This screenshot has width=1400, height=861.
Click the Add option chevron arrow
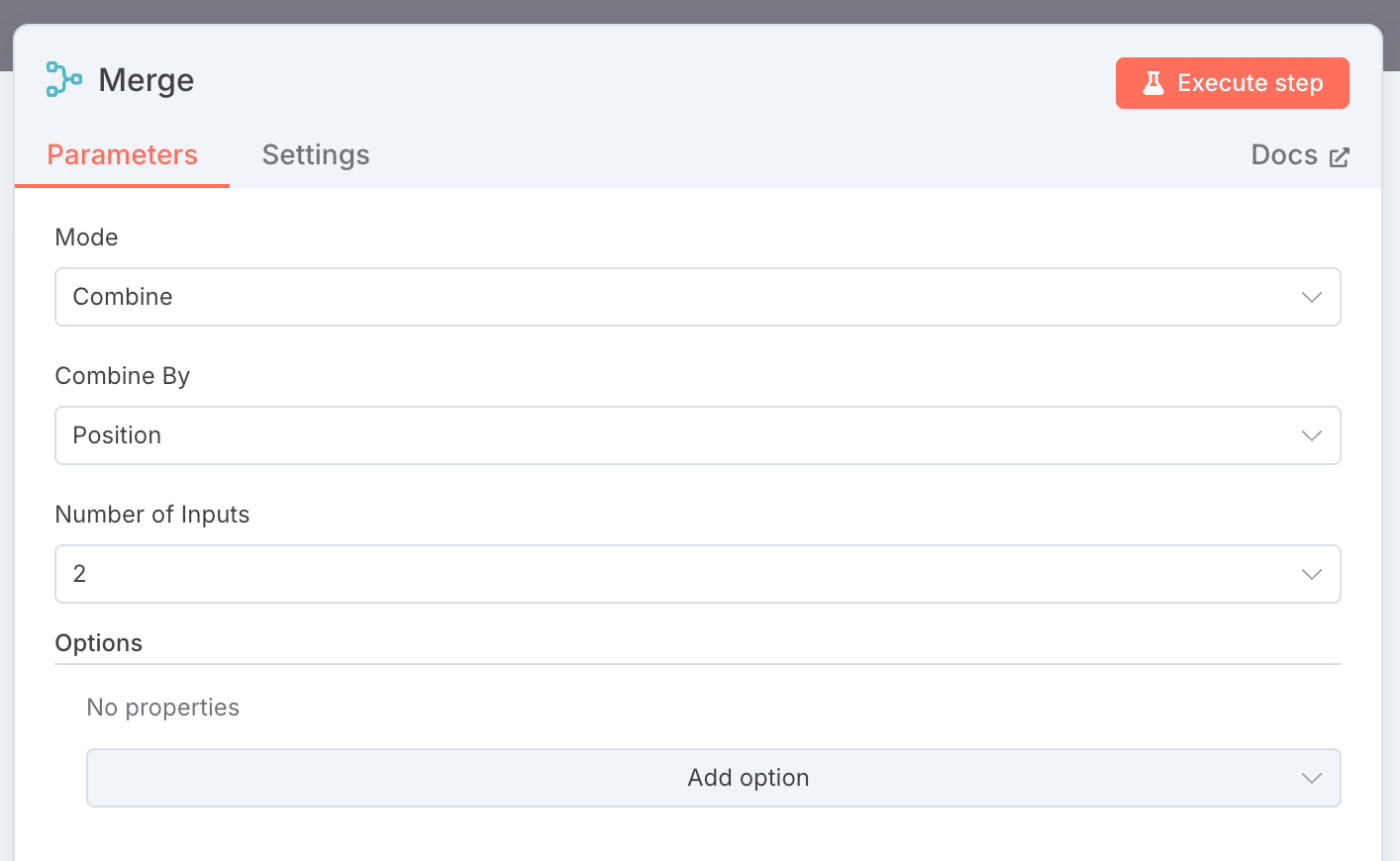[1312, 778]
